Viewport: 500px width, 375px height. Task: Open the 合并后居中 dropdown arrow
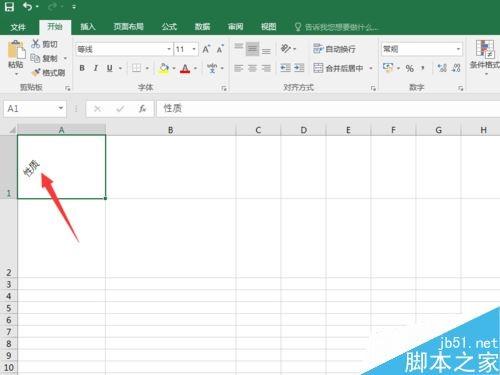coord(371,68)
